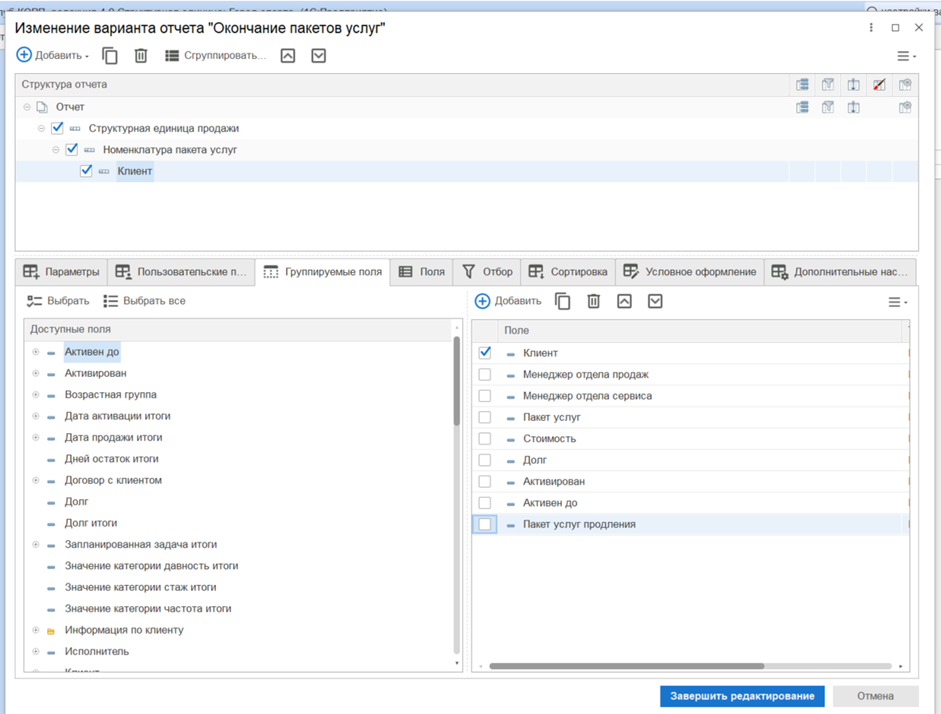
Task: Open top toolbar hamburger menu
Action: pyautogui.click(x=906, y=56)
